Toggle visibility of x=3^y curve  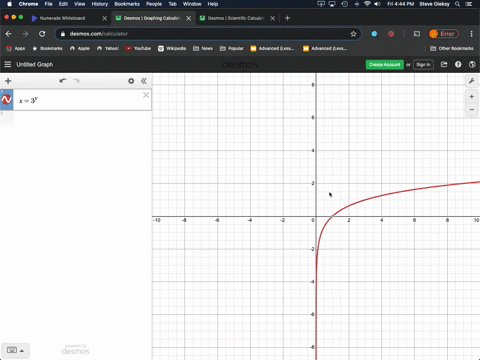6,99
